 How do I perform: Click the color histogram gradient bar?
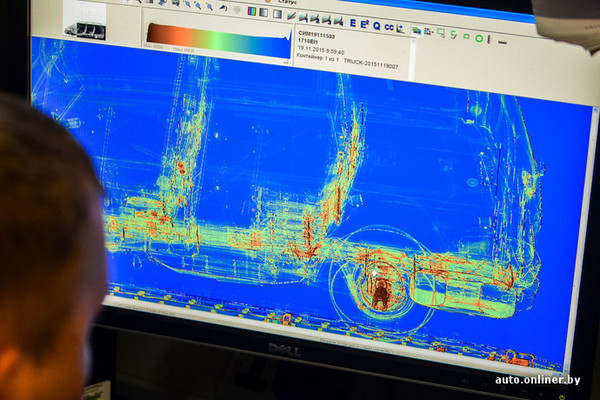coord(218,41)
